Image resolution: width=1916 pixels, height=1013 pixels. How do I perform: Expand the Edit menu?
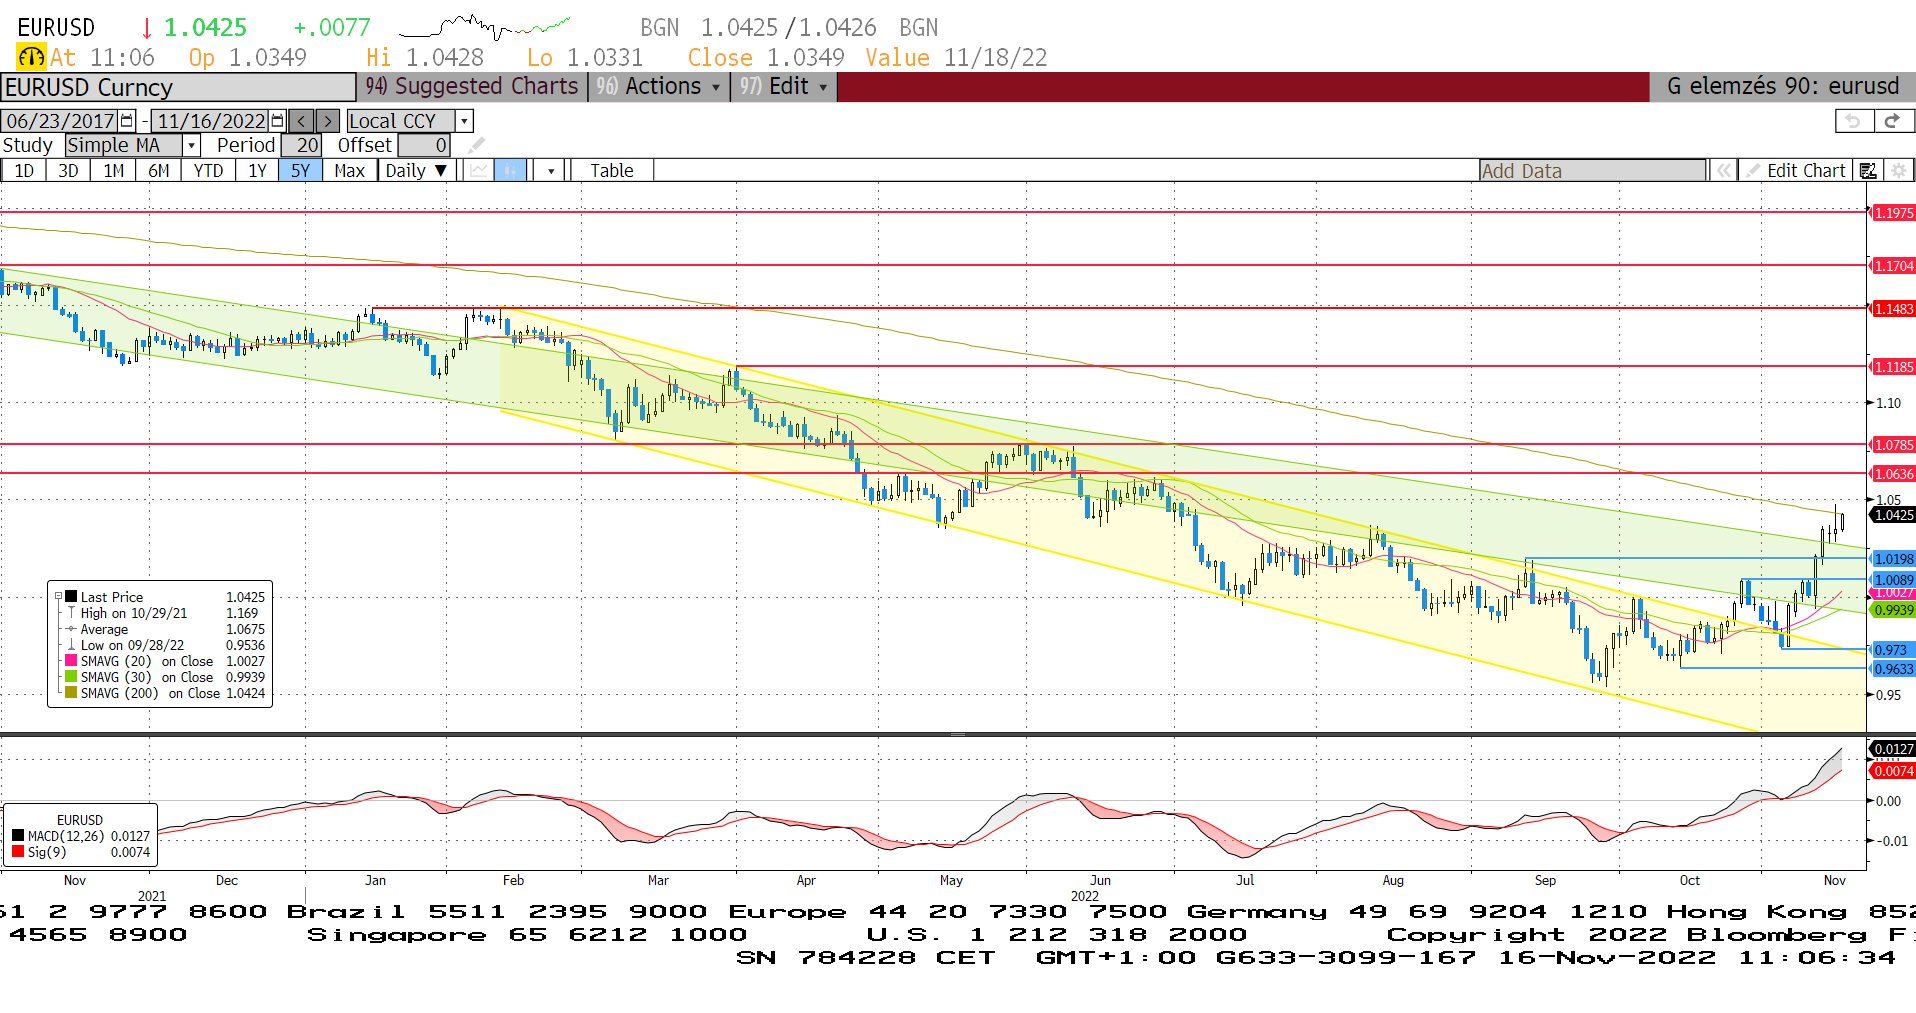click(x=785, y=87)
